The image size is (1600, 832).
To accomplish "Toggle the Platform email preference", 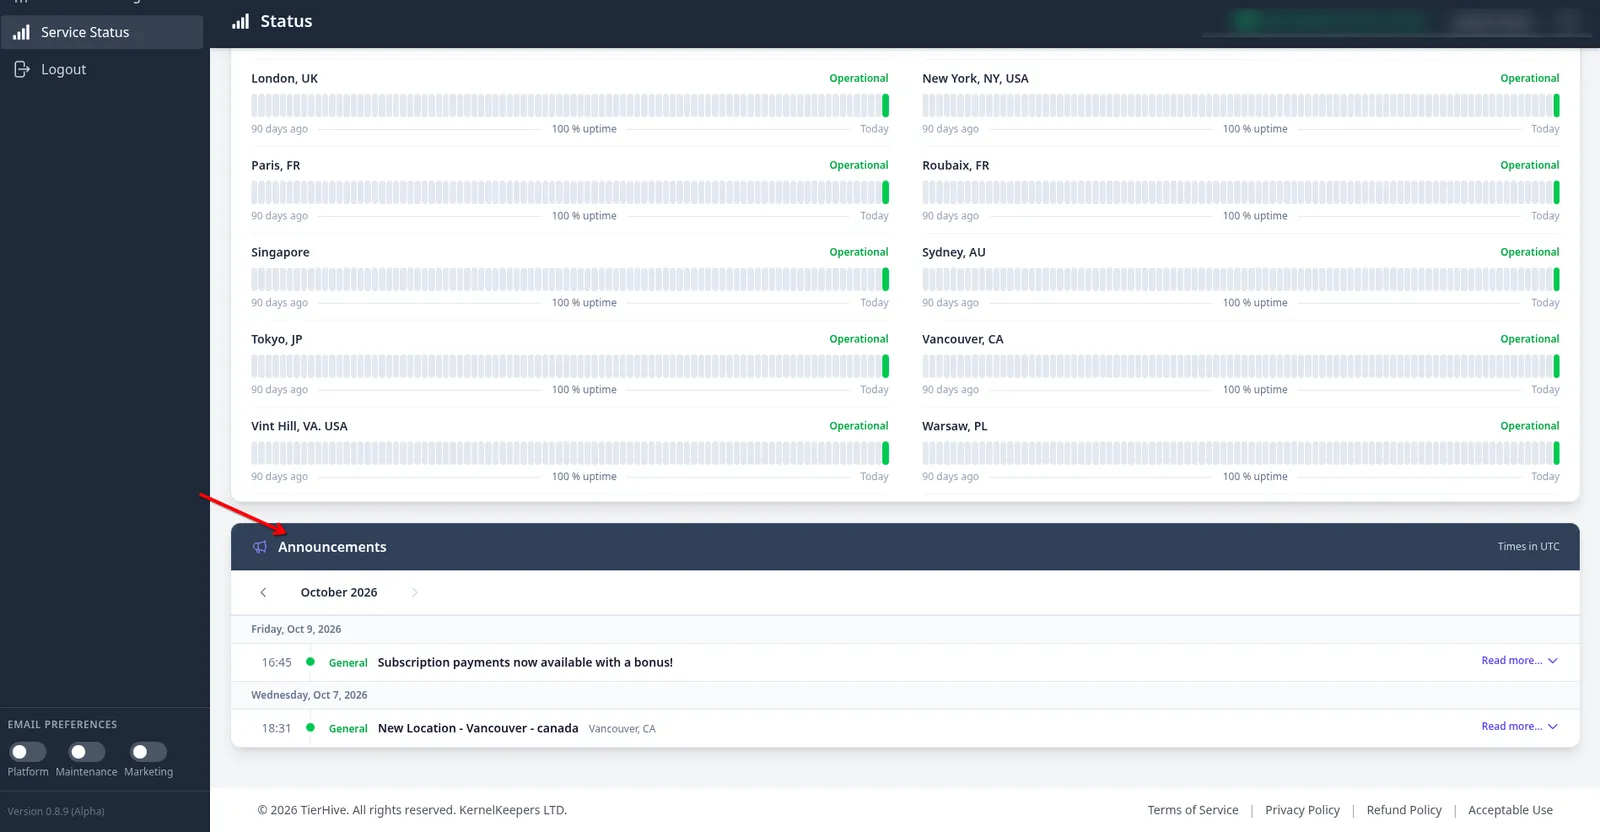I will tap(27, 752).
